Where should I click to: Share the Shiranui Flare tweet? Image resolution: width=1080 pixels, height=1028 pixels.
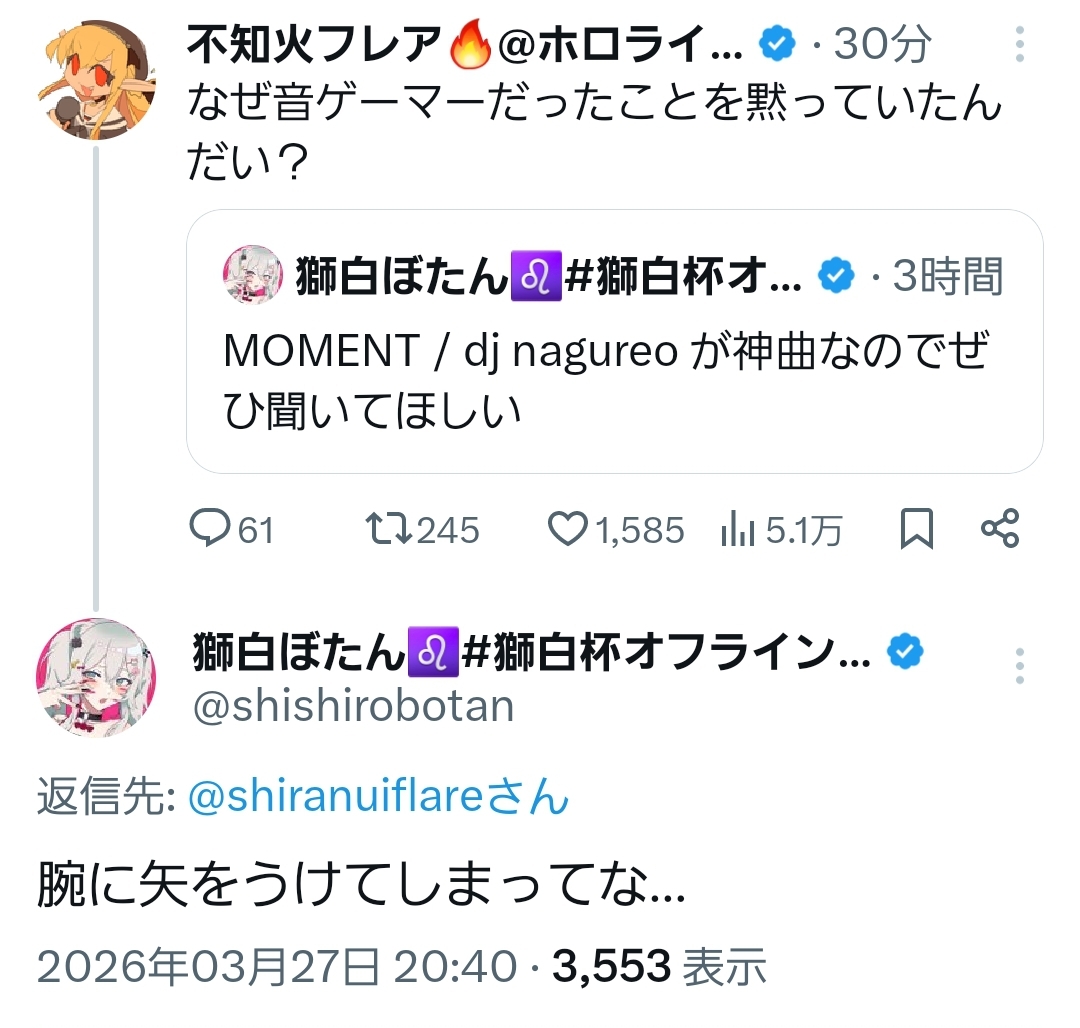pyautogui.click(x=999, y=529)
